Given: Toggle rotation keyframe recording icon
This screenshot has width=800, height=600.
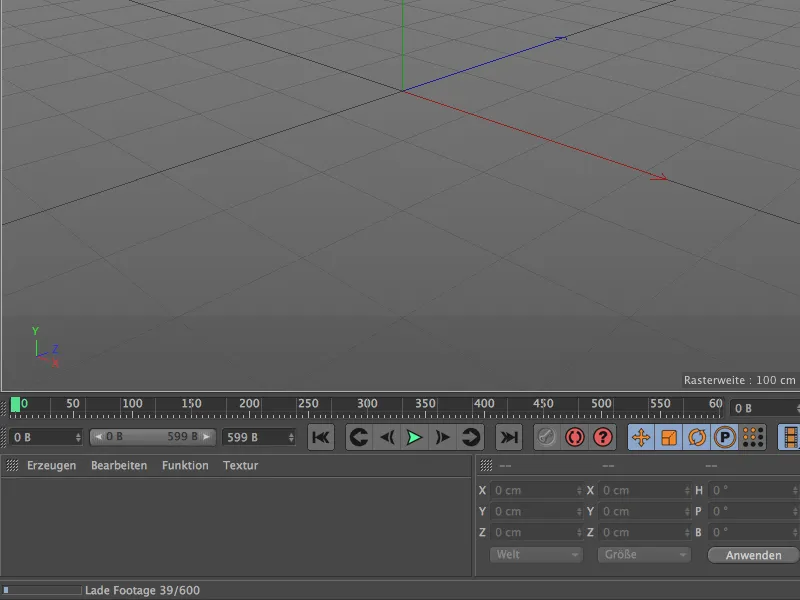Looking at the screenshot, I should tap(697, 437).
